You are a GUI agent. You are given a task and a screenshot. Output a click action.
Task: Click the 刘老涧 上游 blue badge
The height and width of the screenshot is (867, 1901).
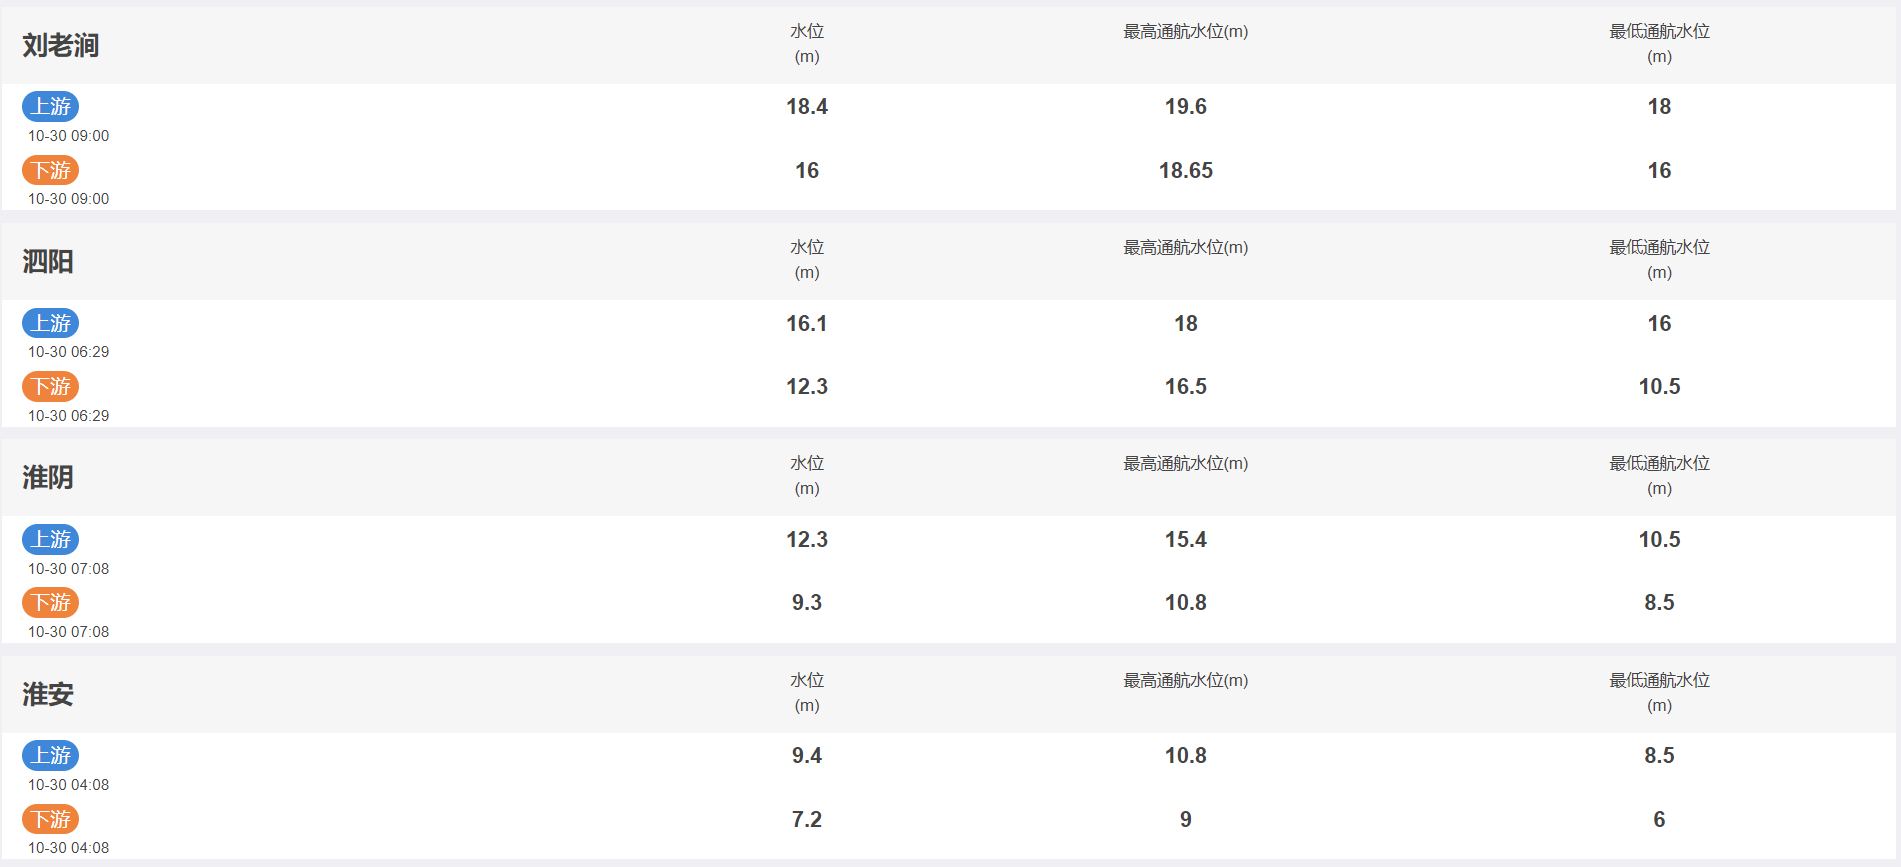pos(51,106)
